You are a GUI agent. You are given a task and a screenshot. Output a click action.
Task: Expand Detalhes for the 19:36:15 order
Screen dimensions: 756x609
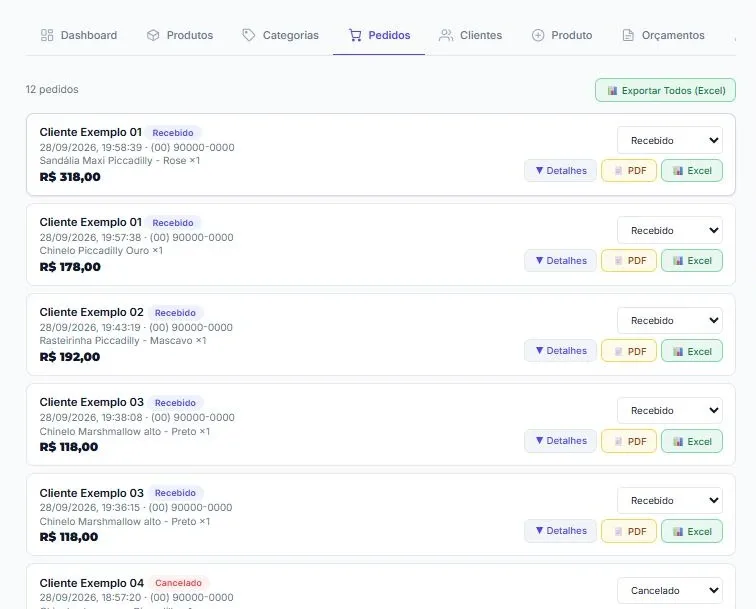561,531
